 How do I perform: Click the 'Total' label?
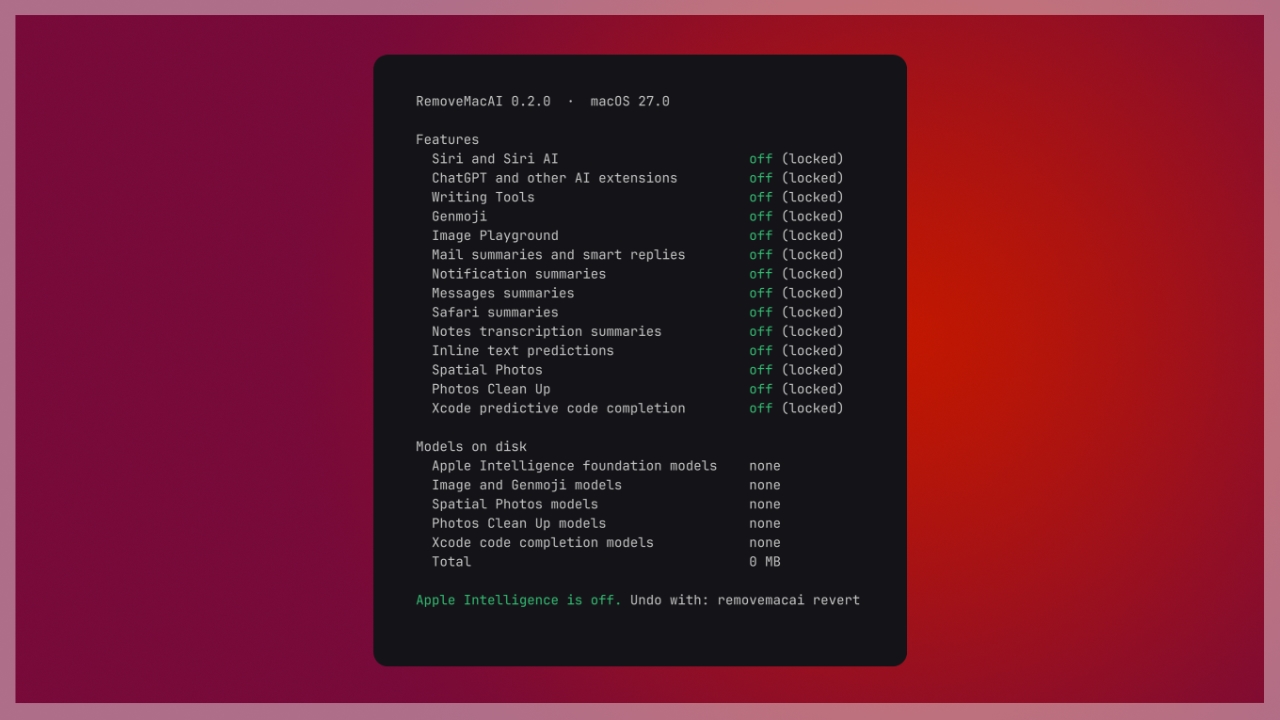pyautogui.click(x=451, y=562)
